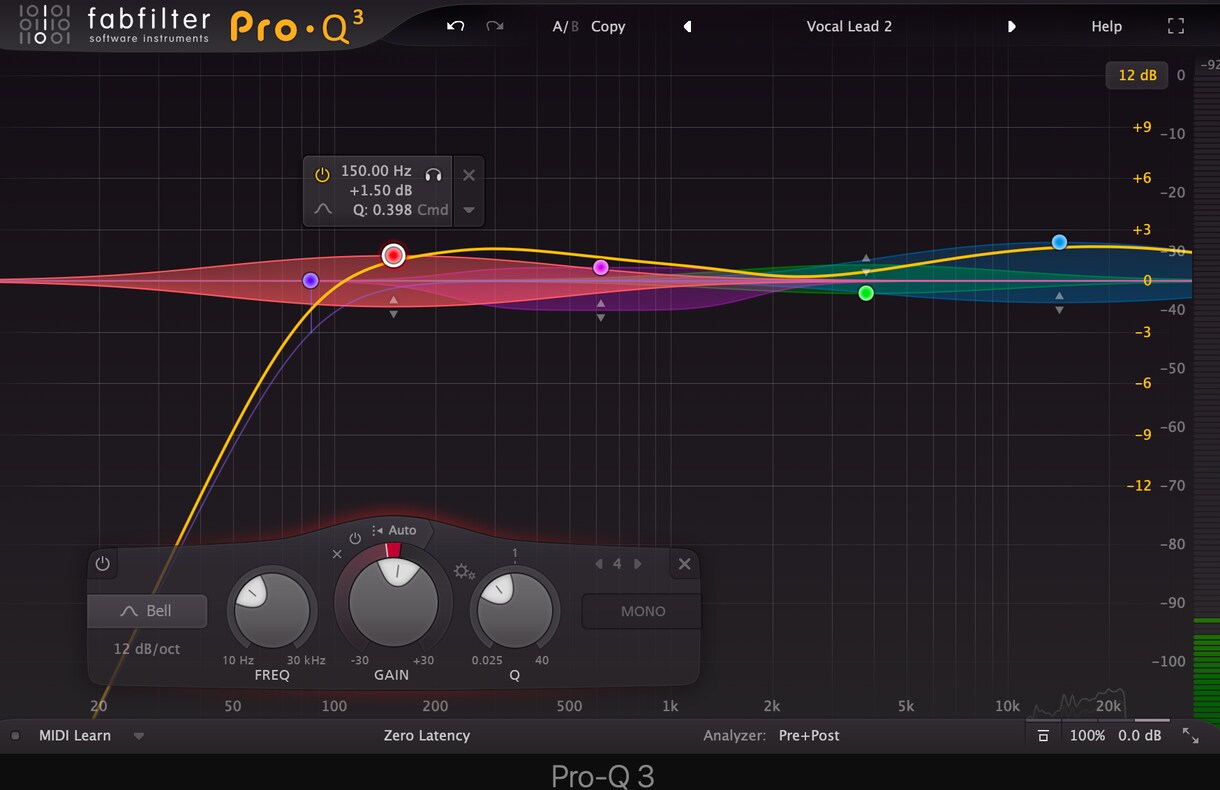This screenshot has height=790, width=1220.
Task: Select the next band arrow beside 4
Action: click(637, 564)
